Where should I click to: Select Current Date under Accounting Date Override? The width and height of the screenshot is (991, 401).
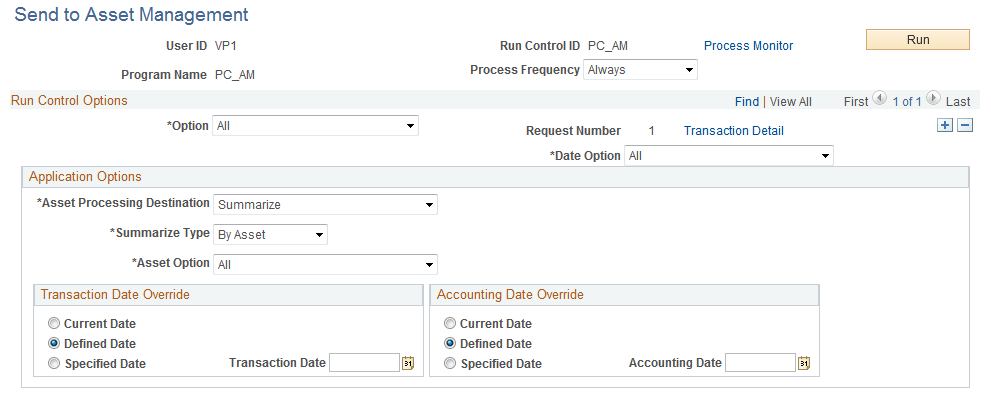coord(450,324)
